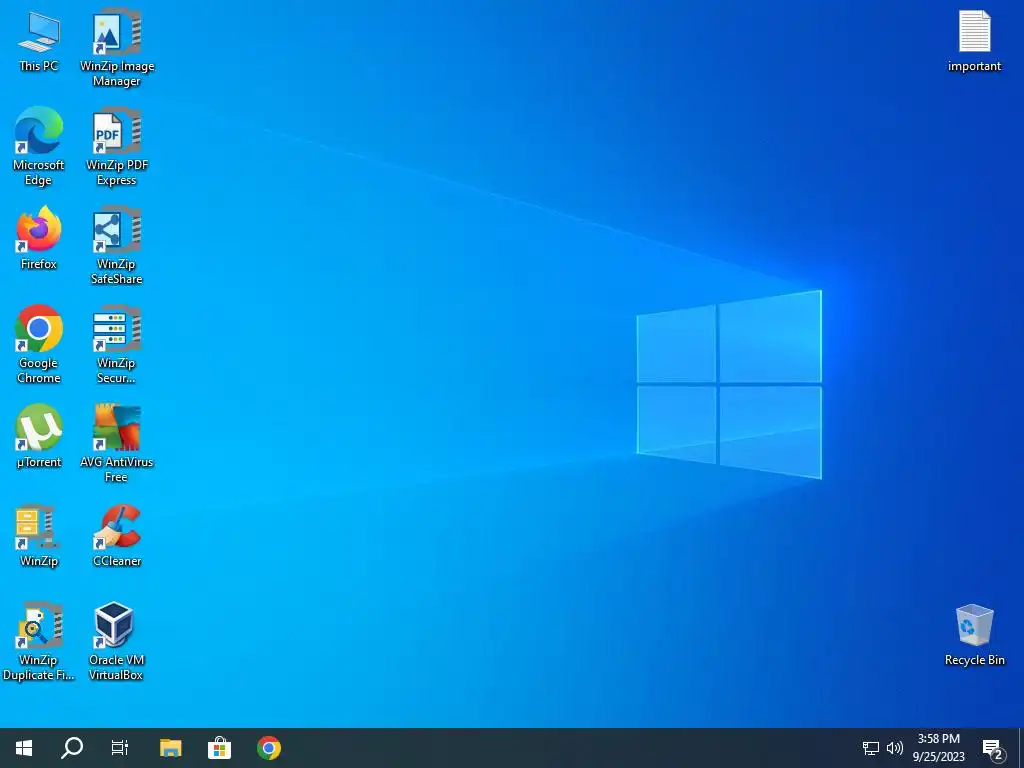
Task: Open File Explorer from the taskbar
Action: (x=170, y=748)
